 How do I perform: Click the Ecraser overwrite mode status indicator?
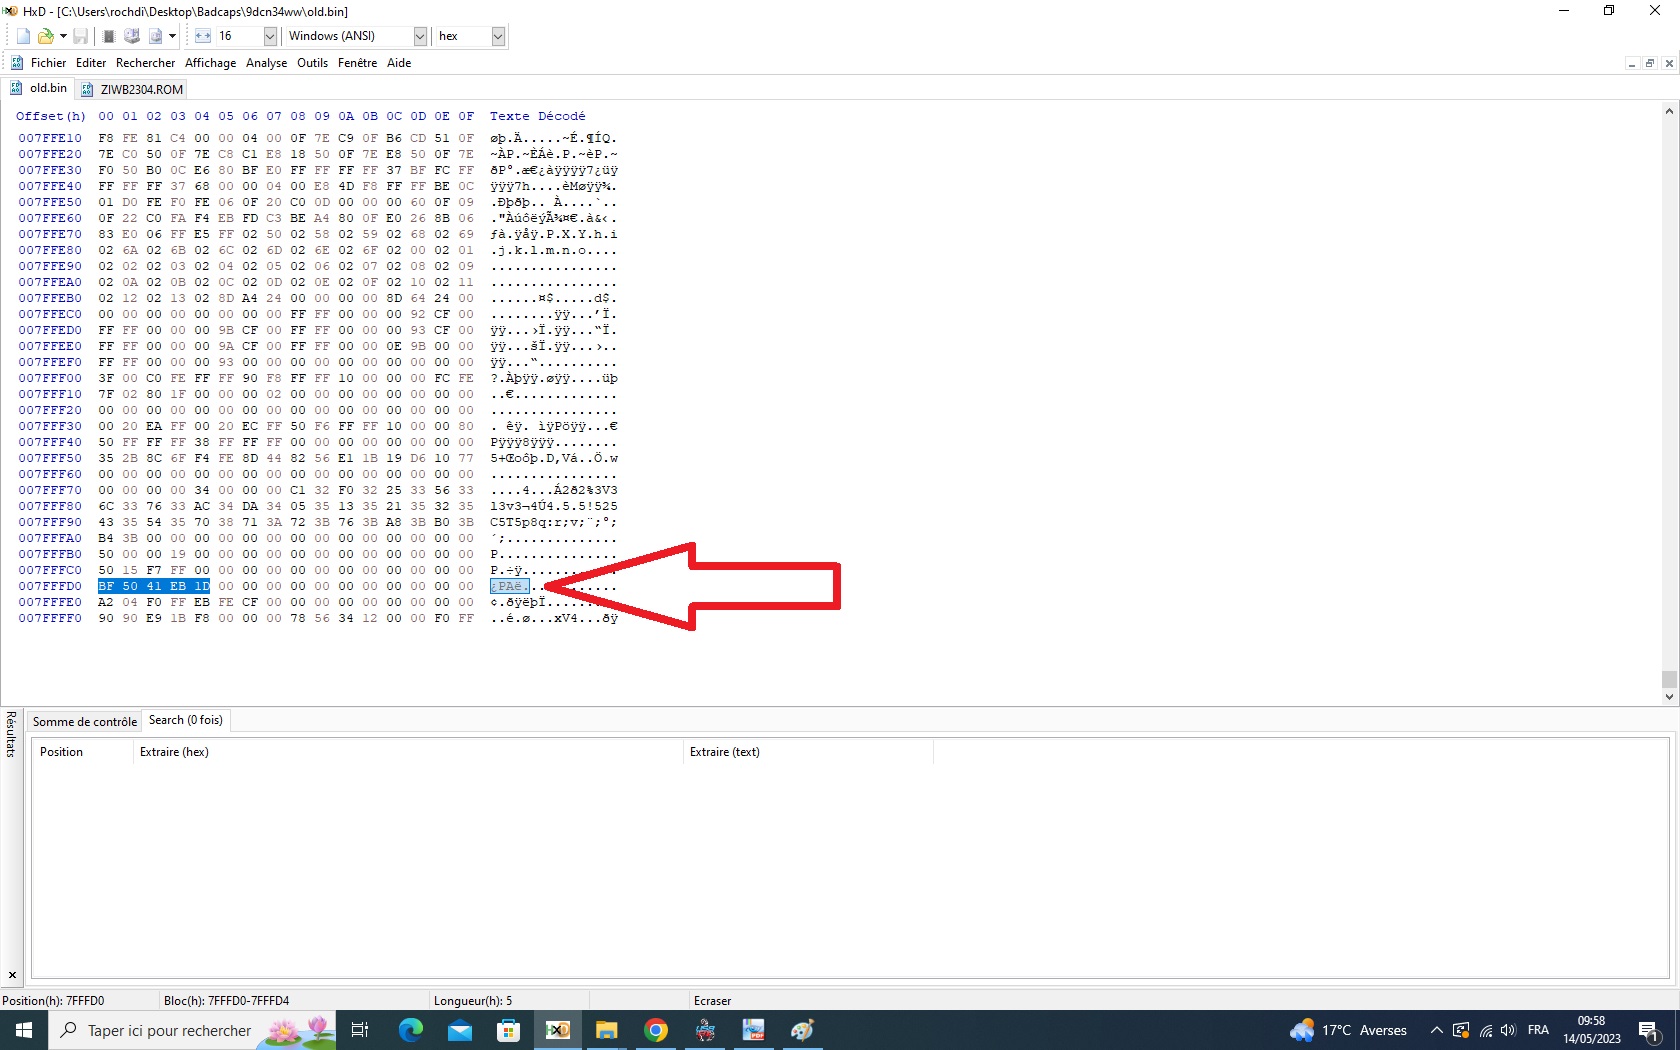click(x=713, y=1001)
